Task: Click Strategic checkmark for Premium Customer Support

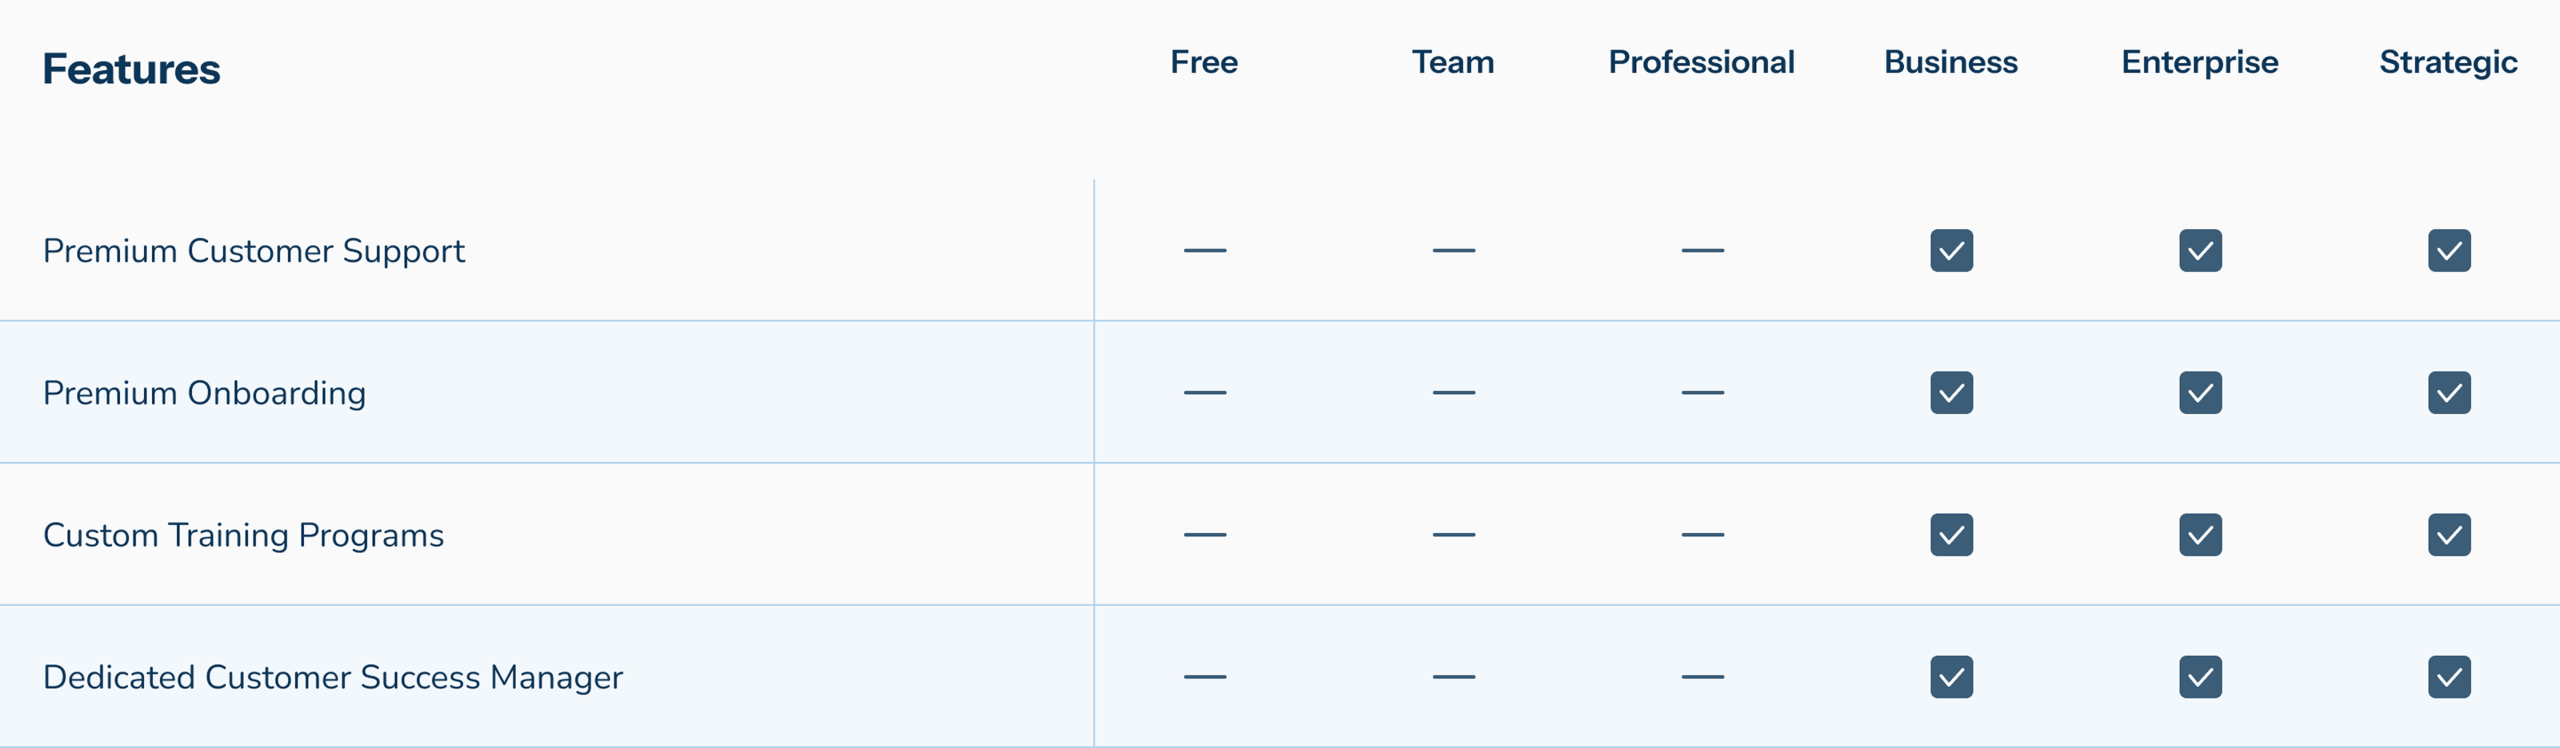Action: 2449,251
